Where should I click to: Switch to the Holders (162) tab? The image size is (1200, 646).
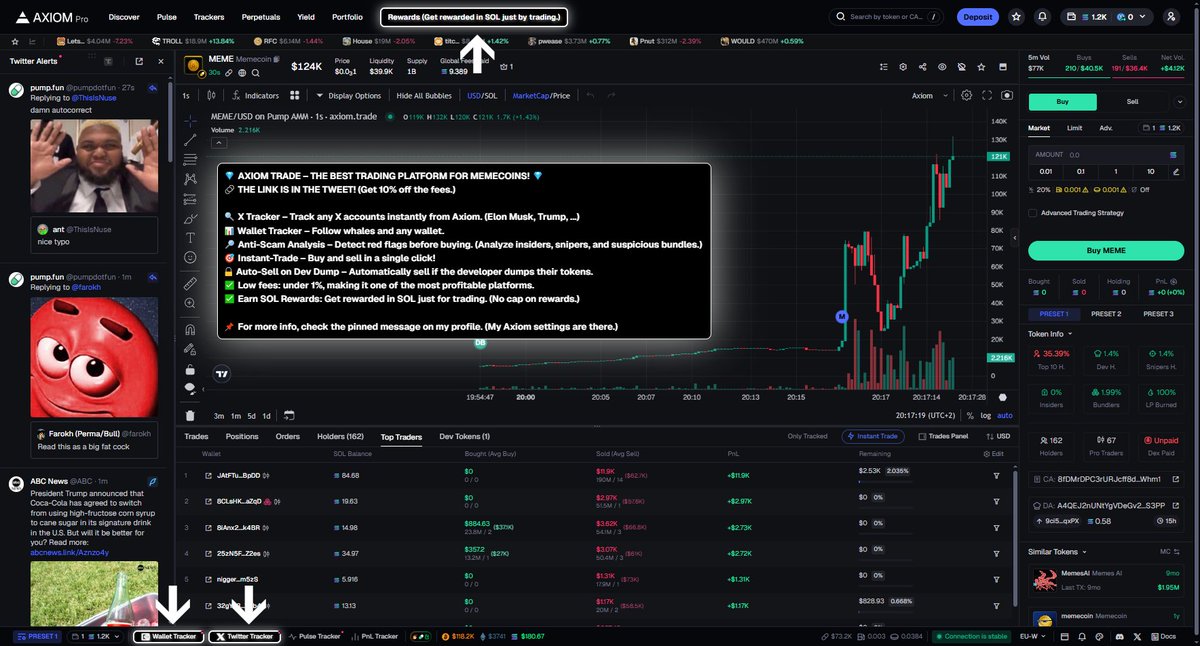[x=340, y=436]
